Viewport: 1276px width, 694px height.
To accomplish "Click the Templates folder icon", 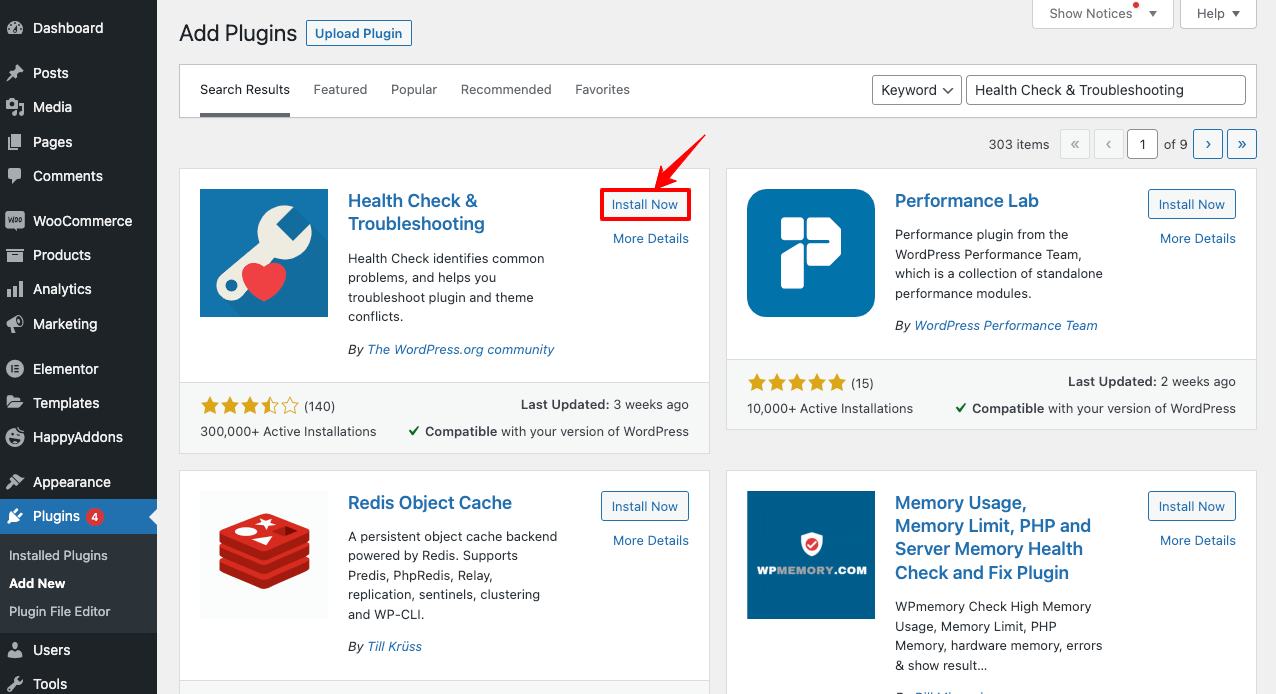I will (x=15, y=403).
